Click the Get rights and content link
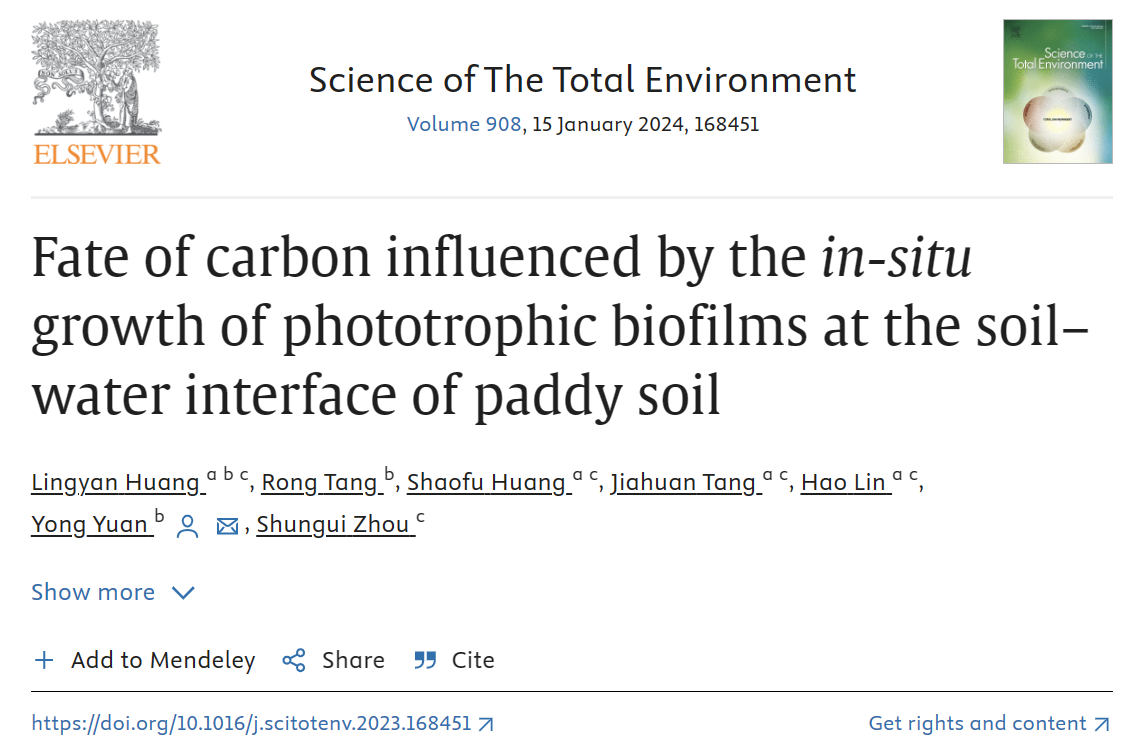 click(977, 723)
